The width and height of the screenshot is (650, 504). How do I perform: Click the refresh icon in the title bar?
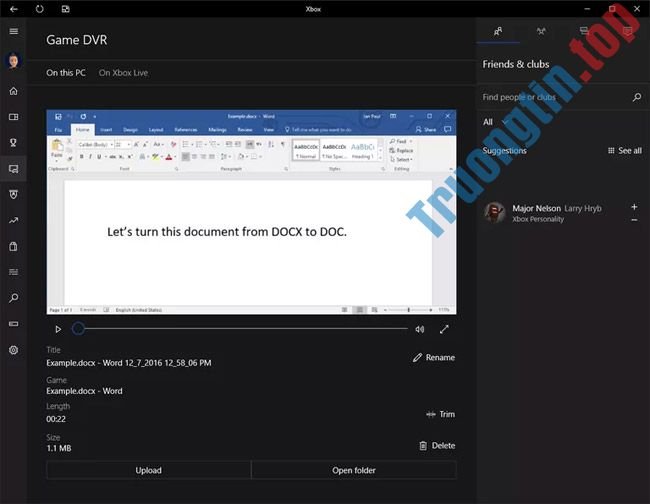39,9
